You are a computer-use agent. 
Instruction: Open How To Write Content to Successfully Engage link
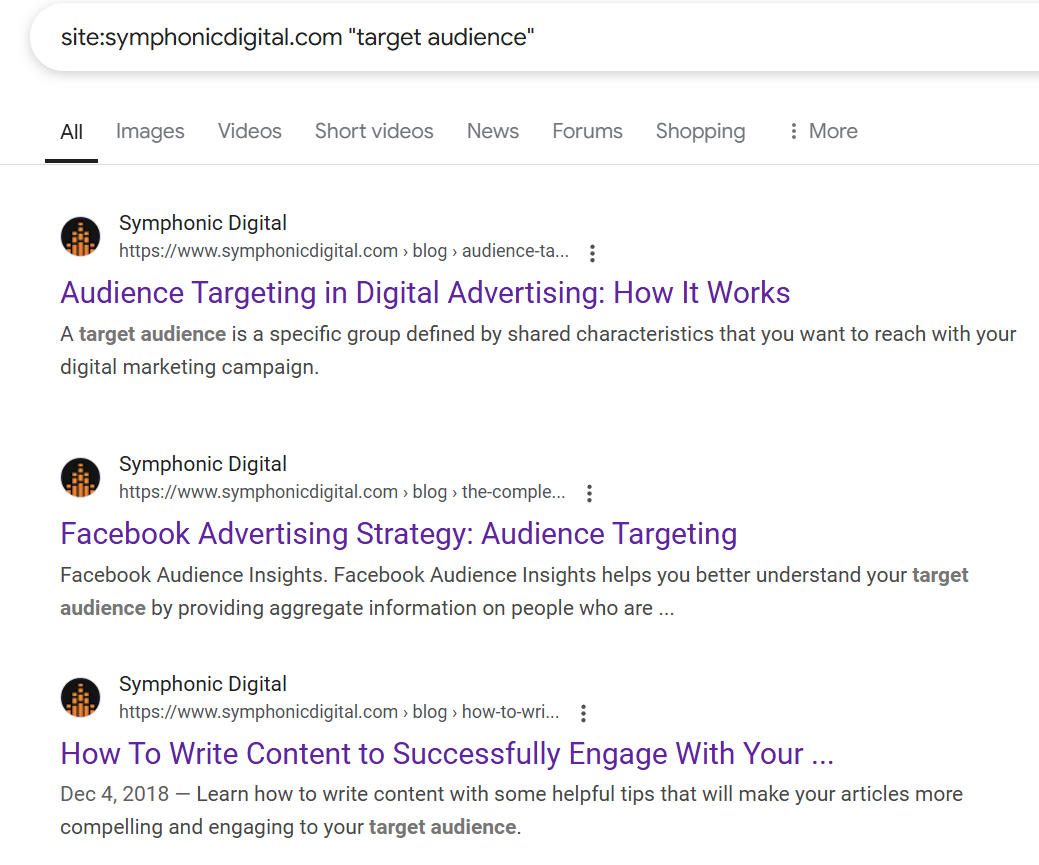coord(447,754)
